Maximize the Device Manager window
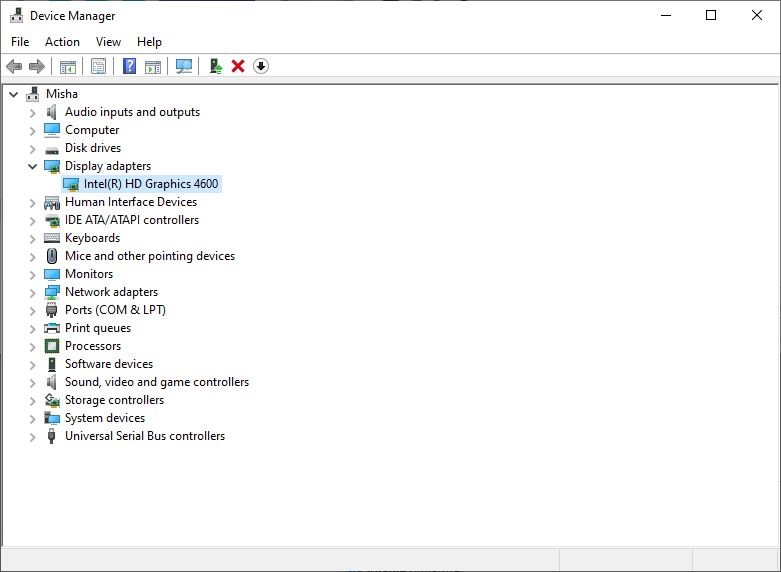 (x=711, y=15)
